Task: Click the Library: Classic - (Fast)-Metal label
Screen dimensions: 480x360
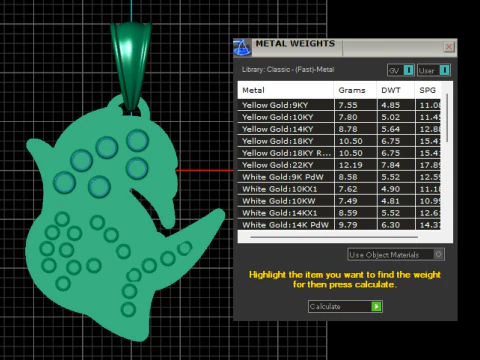Action: click(x=288, y=70)
